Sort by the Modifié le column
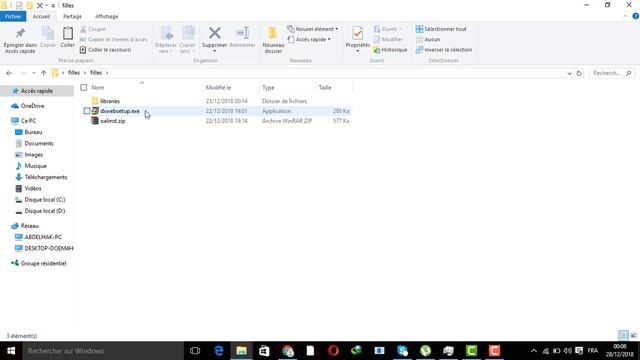The width and height of the screenshot is (640, 360). pos(218,88)
